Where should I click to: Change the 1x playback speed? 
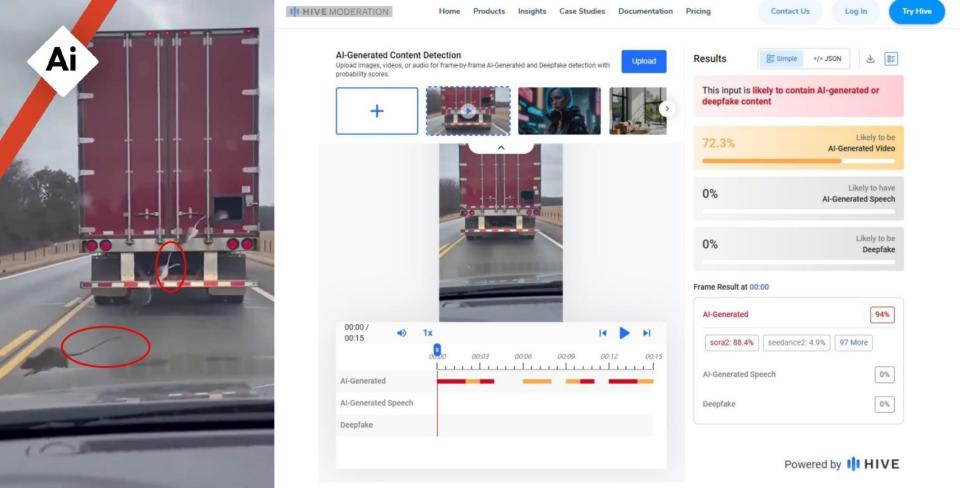[x=427, y=333]
